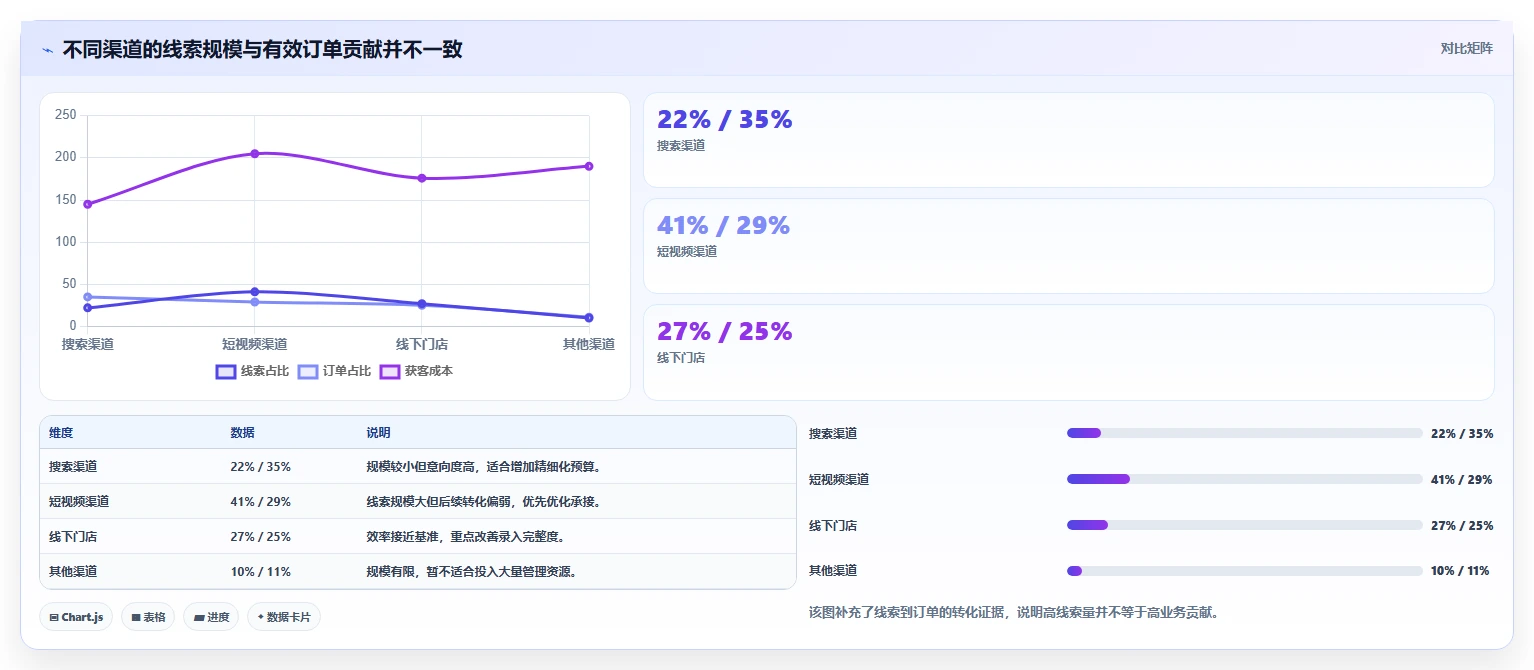Open the 22% / 35% 搜索渠道 data card
1534x670 pixels.
click(x=1068, y=140)
